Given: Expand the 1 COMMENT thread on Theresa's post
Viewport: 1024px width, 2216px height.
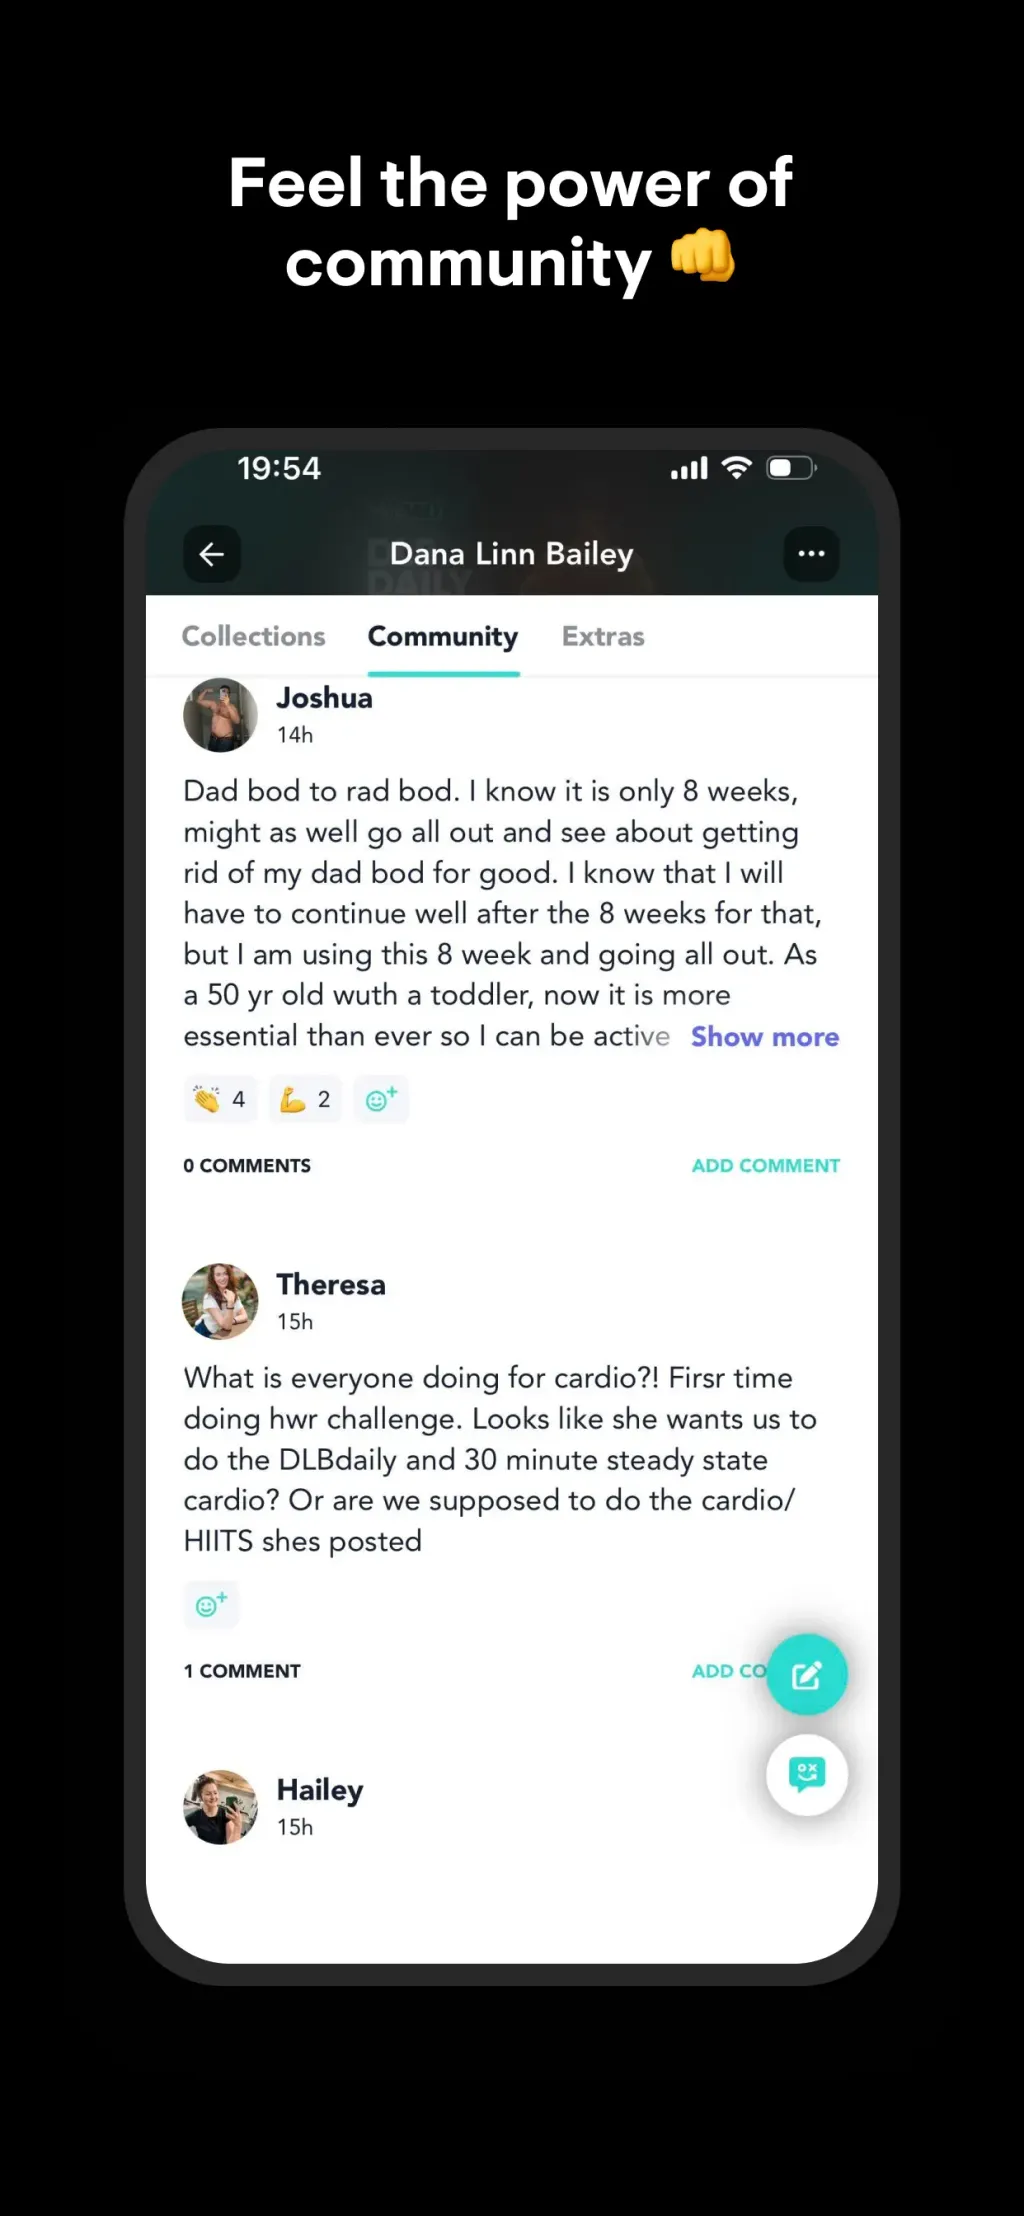Looking at the screenshot, I should click(242, 1671).
